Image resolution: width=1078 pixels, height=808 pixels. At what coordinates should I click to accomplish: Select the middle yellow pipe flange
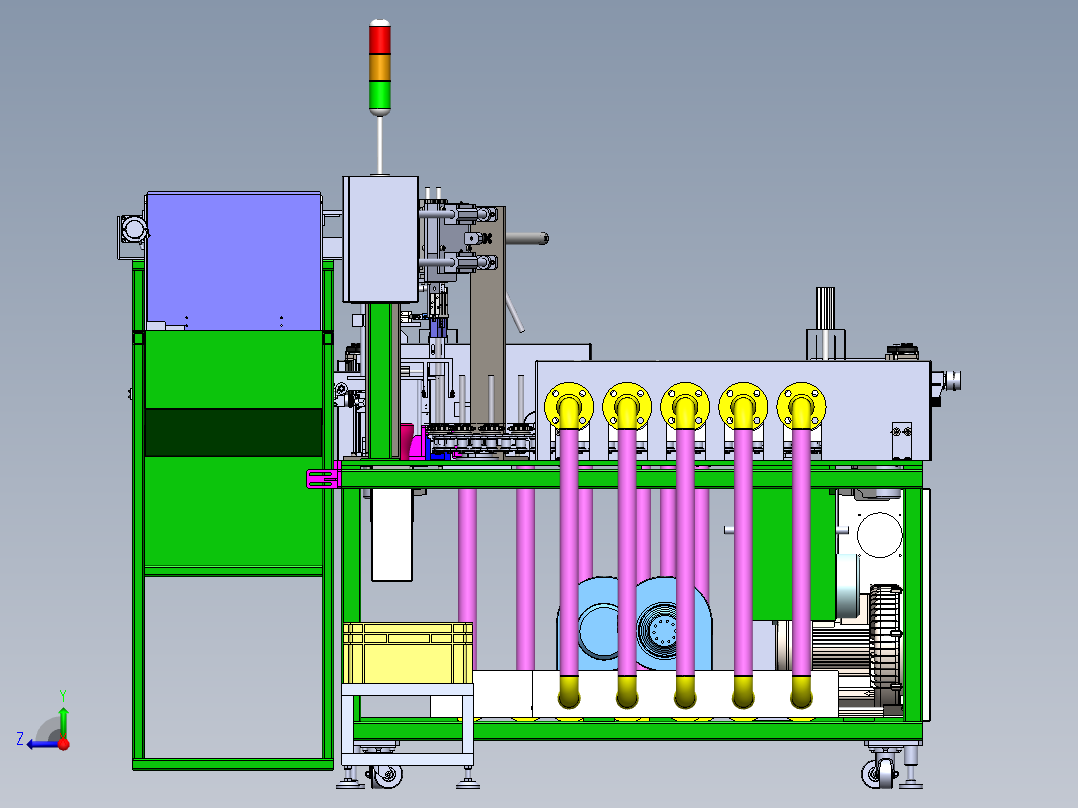(685, 406)
